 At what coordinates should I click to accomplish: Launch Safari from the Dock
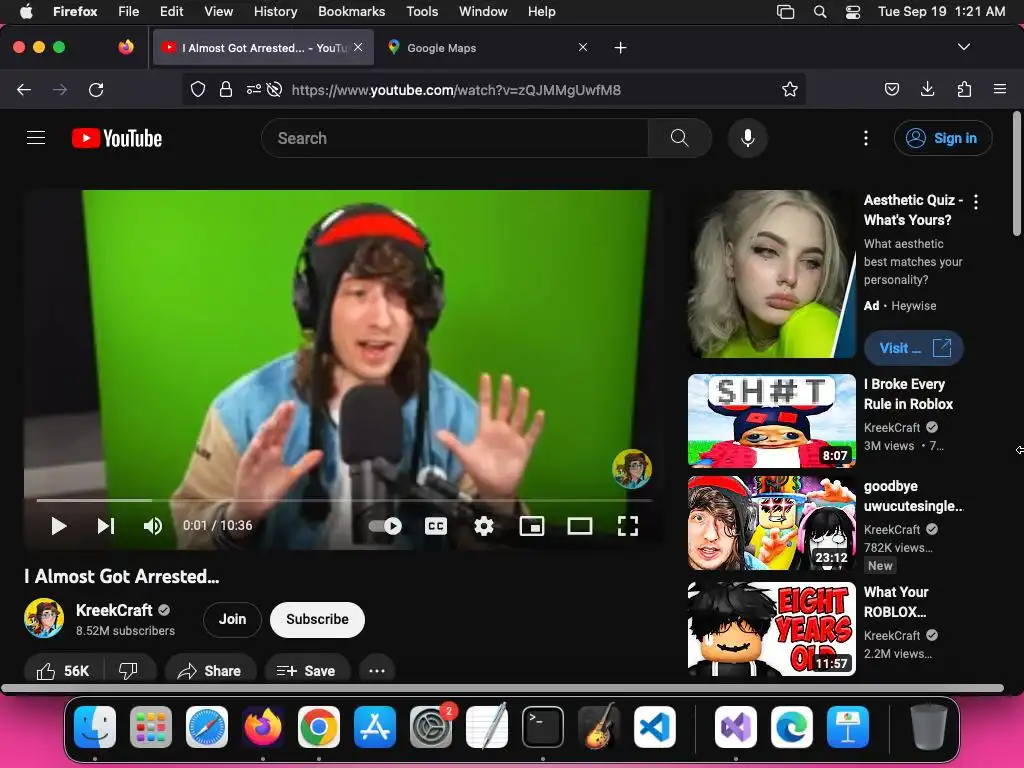207,727
